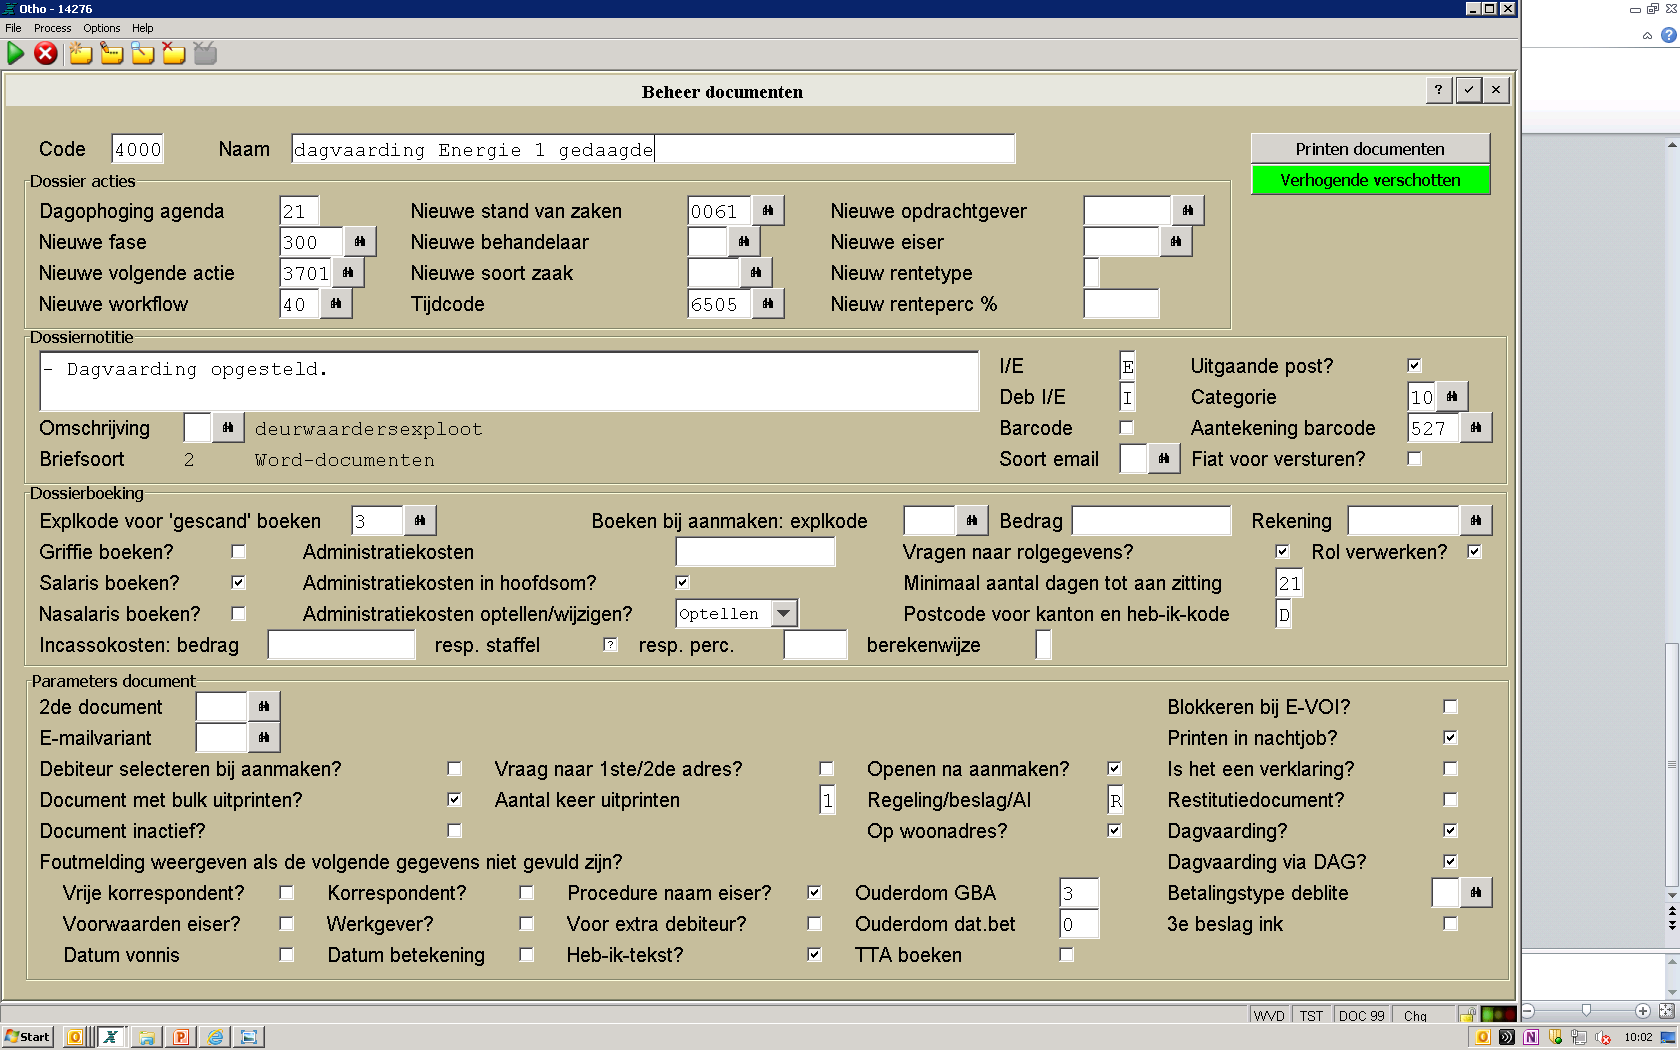Open lookup for Nieuwe opdrachtgever
Screen dimensions: 1680x1050
pyautogui.click(x=1188, y=211)
